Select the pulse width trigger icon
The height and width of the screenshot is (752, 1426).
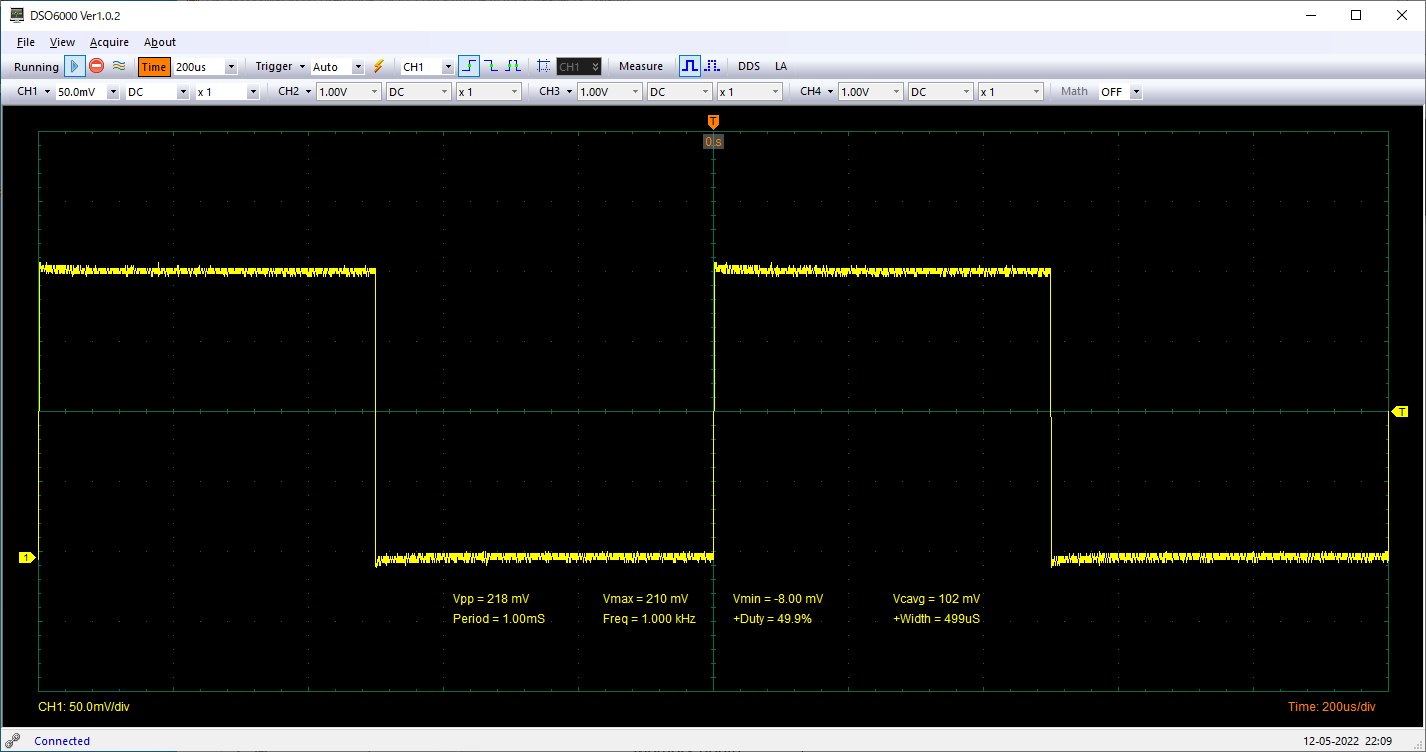click(x=513, y=67)
